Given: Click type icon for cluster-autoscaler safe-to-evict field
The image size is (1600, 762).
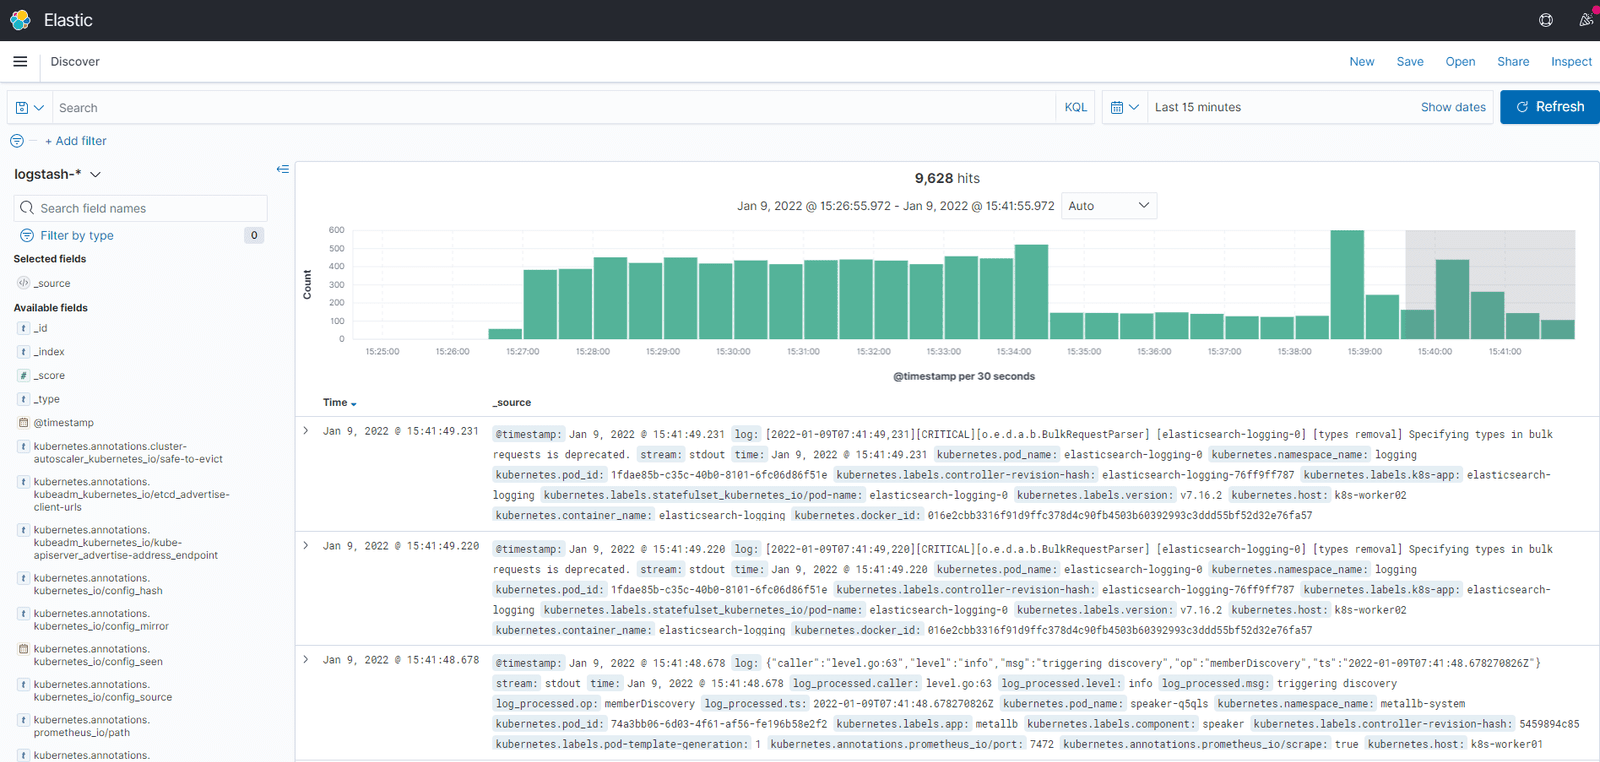Looking at the screenshot, I should tap(23, 447).
